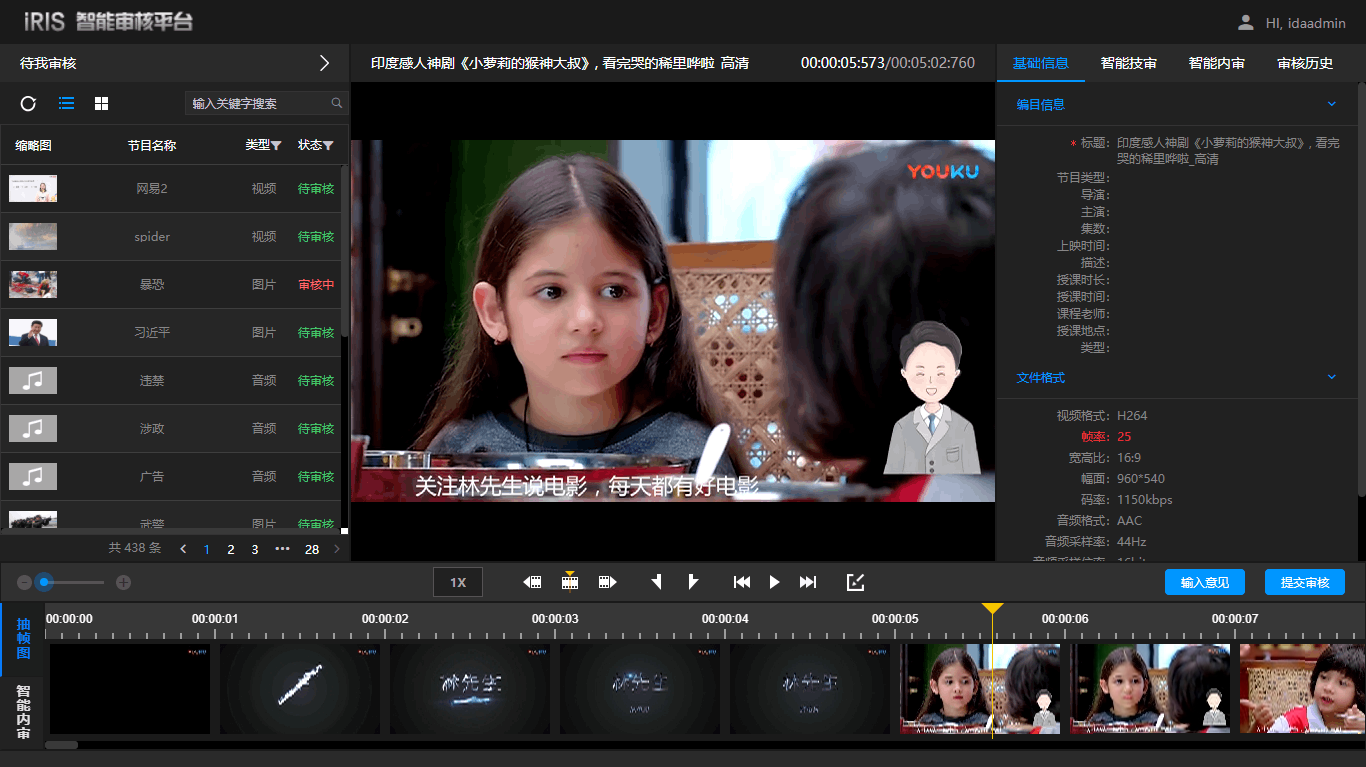Click the red 审核中 status
The width and height of the screenshot is (1366, 767).
(316, 284)
